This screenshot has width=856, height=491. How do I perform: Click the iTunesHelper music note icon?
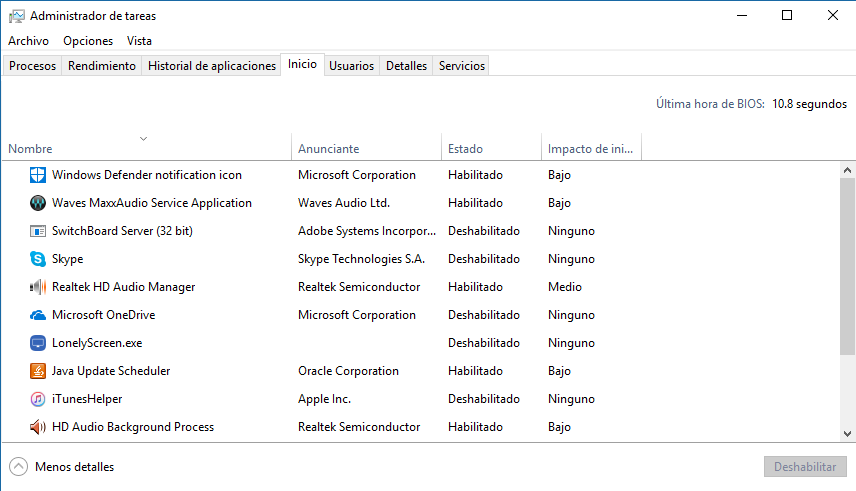click(38, 399)
